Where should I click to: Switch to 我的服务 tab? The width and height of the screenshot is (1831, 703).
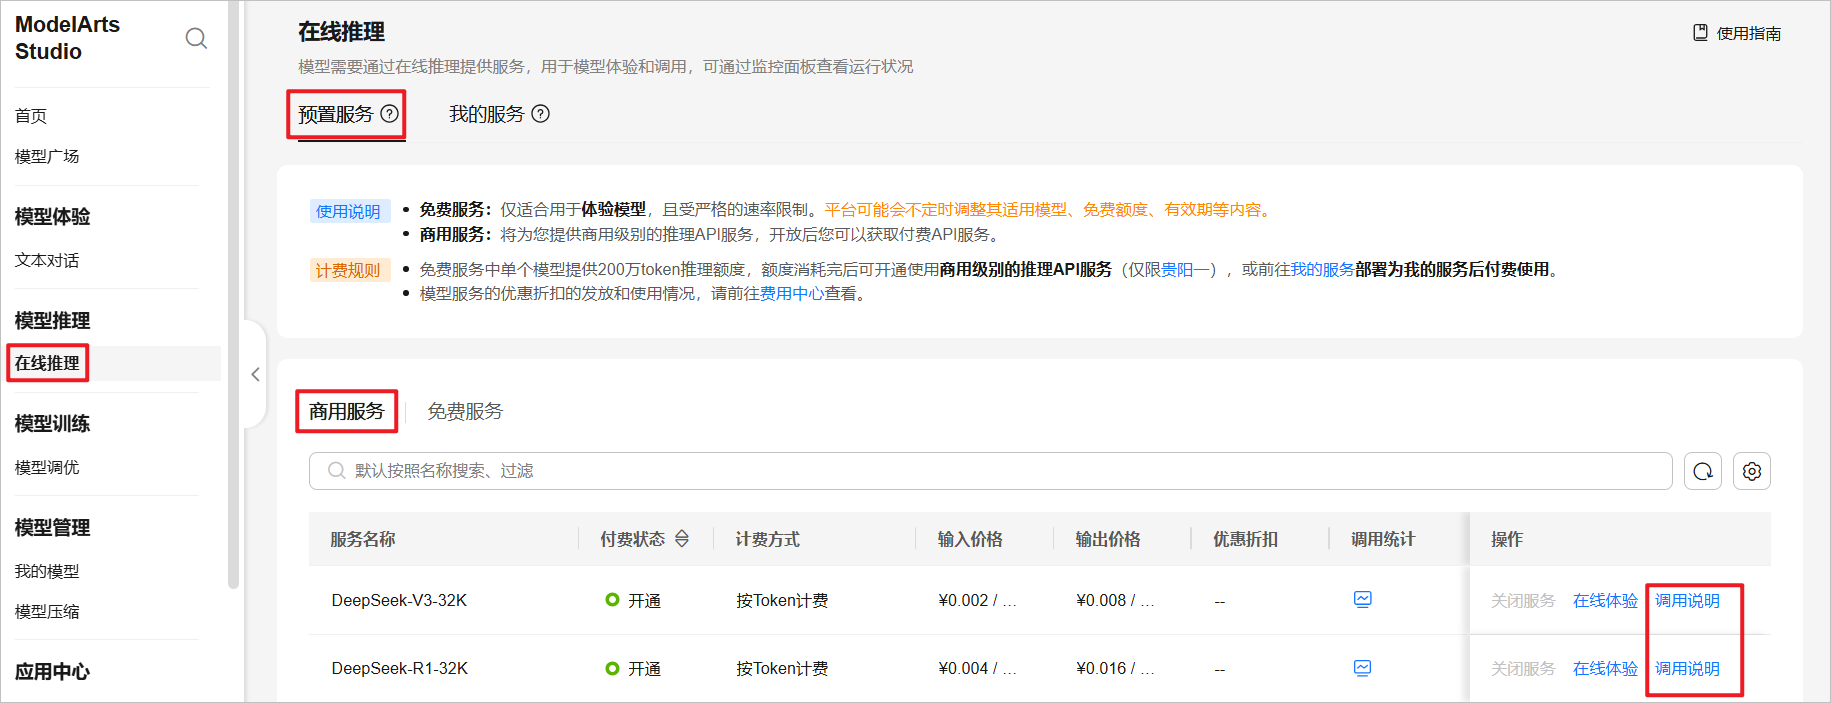(486, 114)
